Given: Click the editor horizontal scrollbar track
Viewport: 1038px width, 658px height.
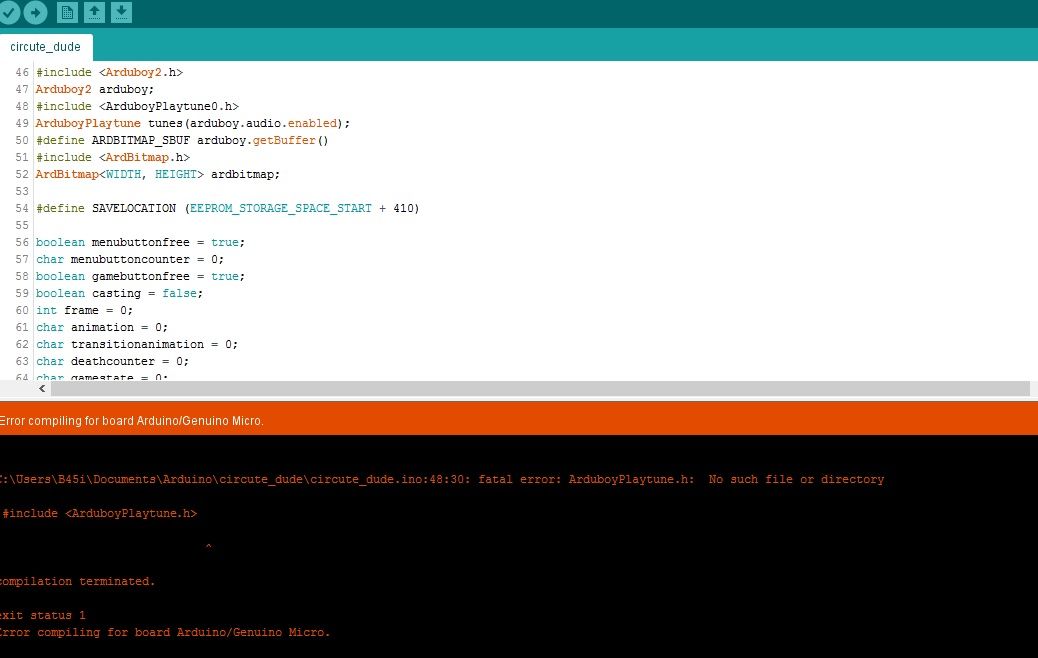Looking at the screenshot, I should click(x=540, y=389).
